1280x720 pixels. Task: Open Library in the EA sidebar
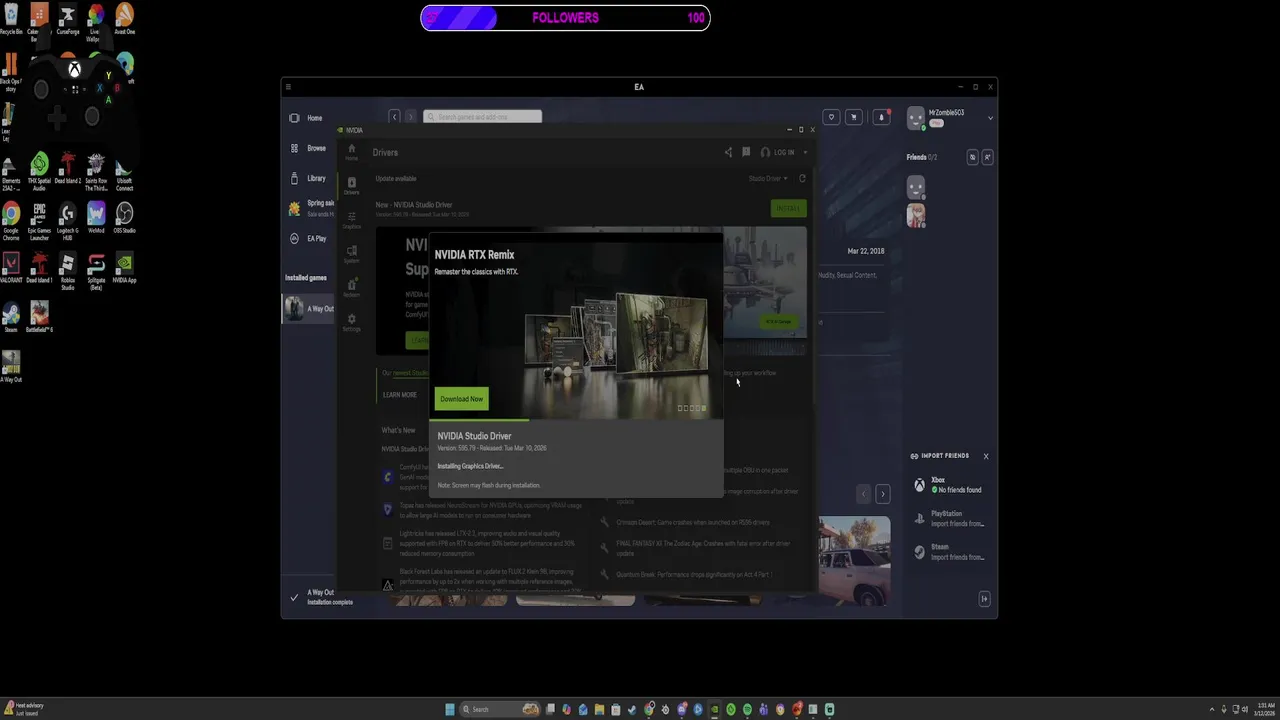(309, 178)
